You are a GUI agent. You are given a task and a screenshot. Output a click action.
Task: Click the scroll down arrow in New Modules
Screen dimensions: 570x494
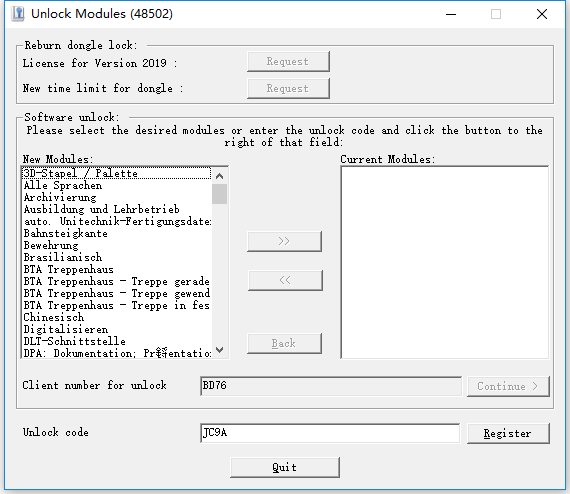coord(219,350)
